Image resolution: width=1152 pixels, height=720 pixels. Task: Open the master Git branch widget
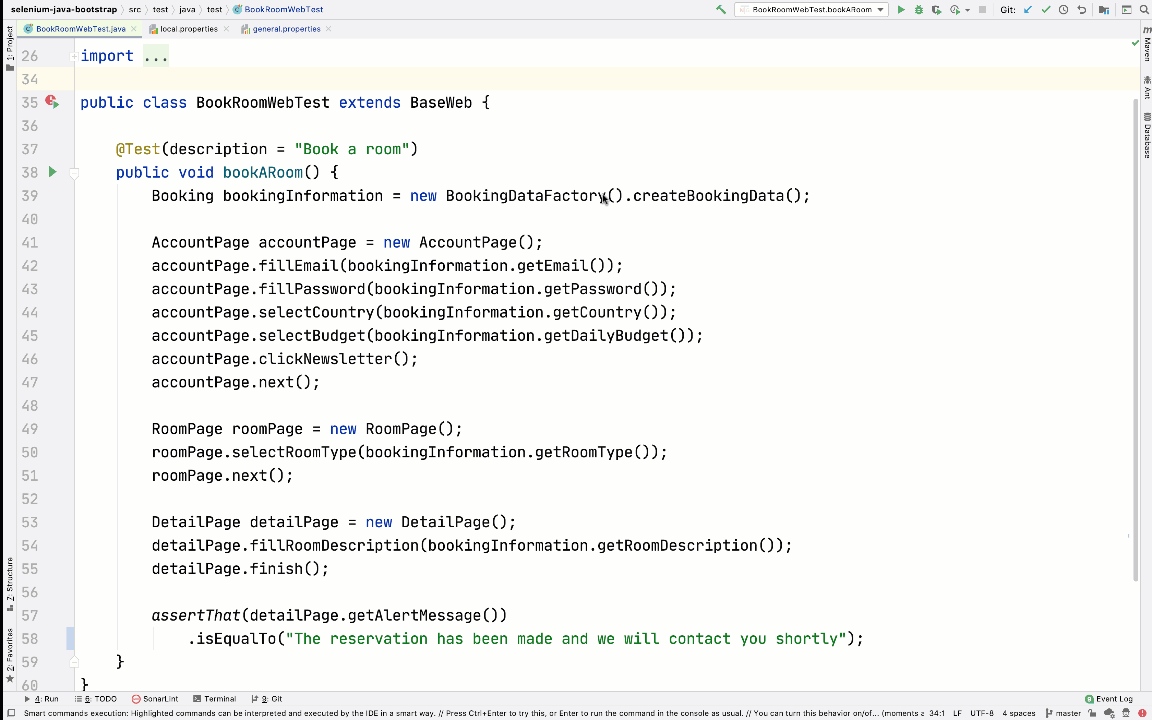tap(1063, 713)
